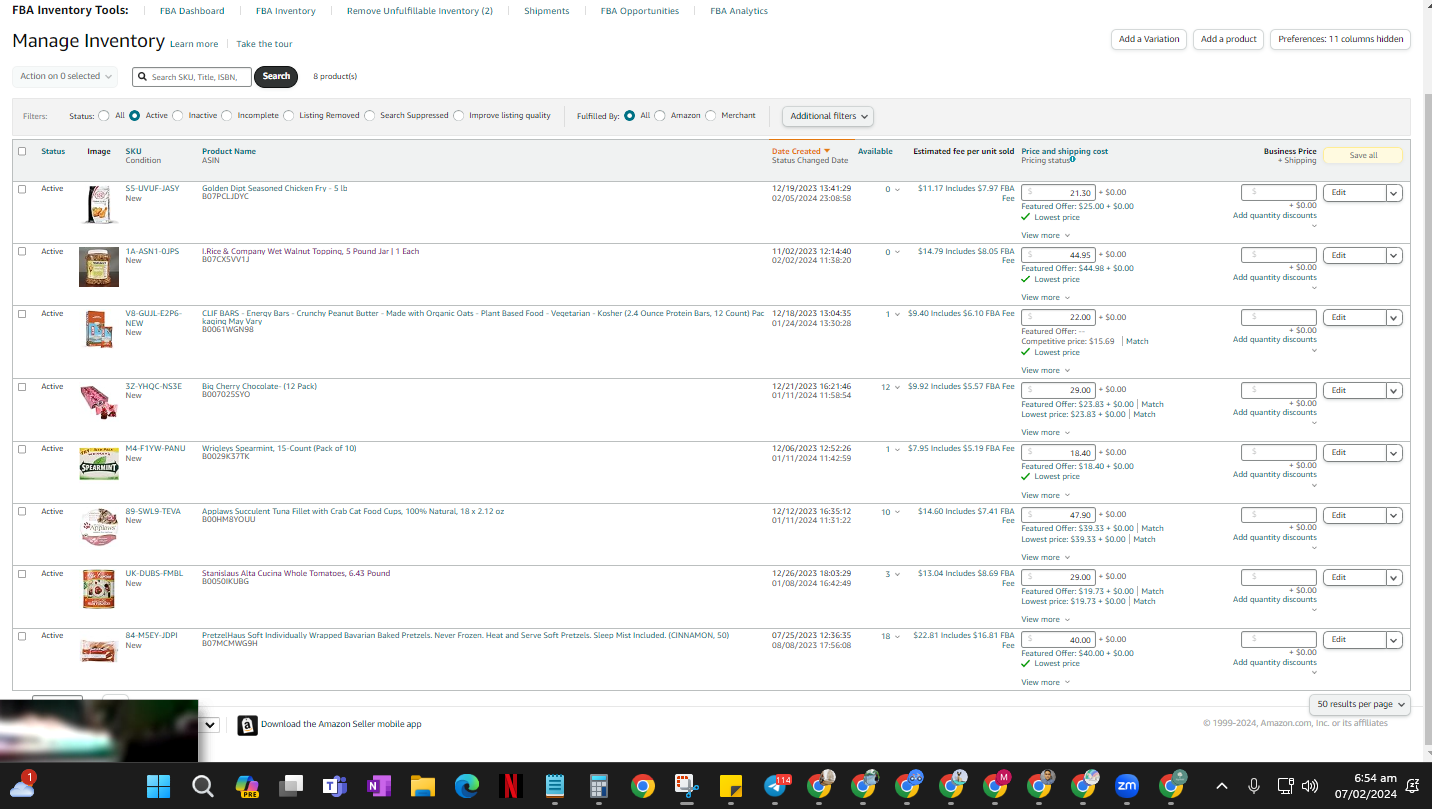Open Snipping Tool in taskbar
Image resolution: width=1432 pixels, height=809 pixels.
pos(687,786)
